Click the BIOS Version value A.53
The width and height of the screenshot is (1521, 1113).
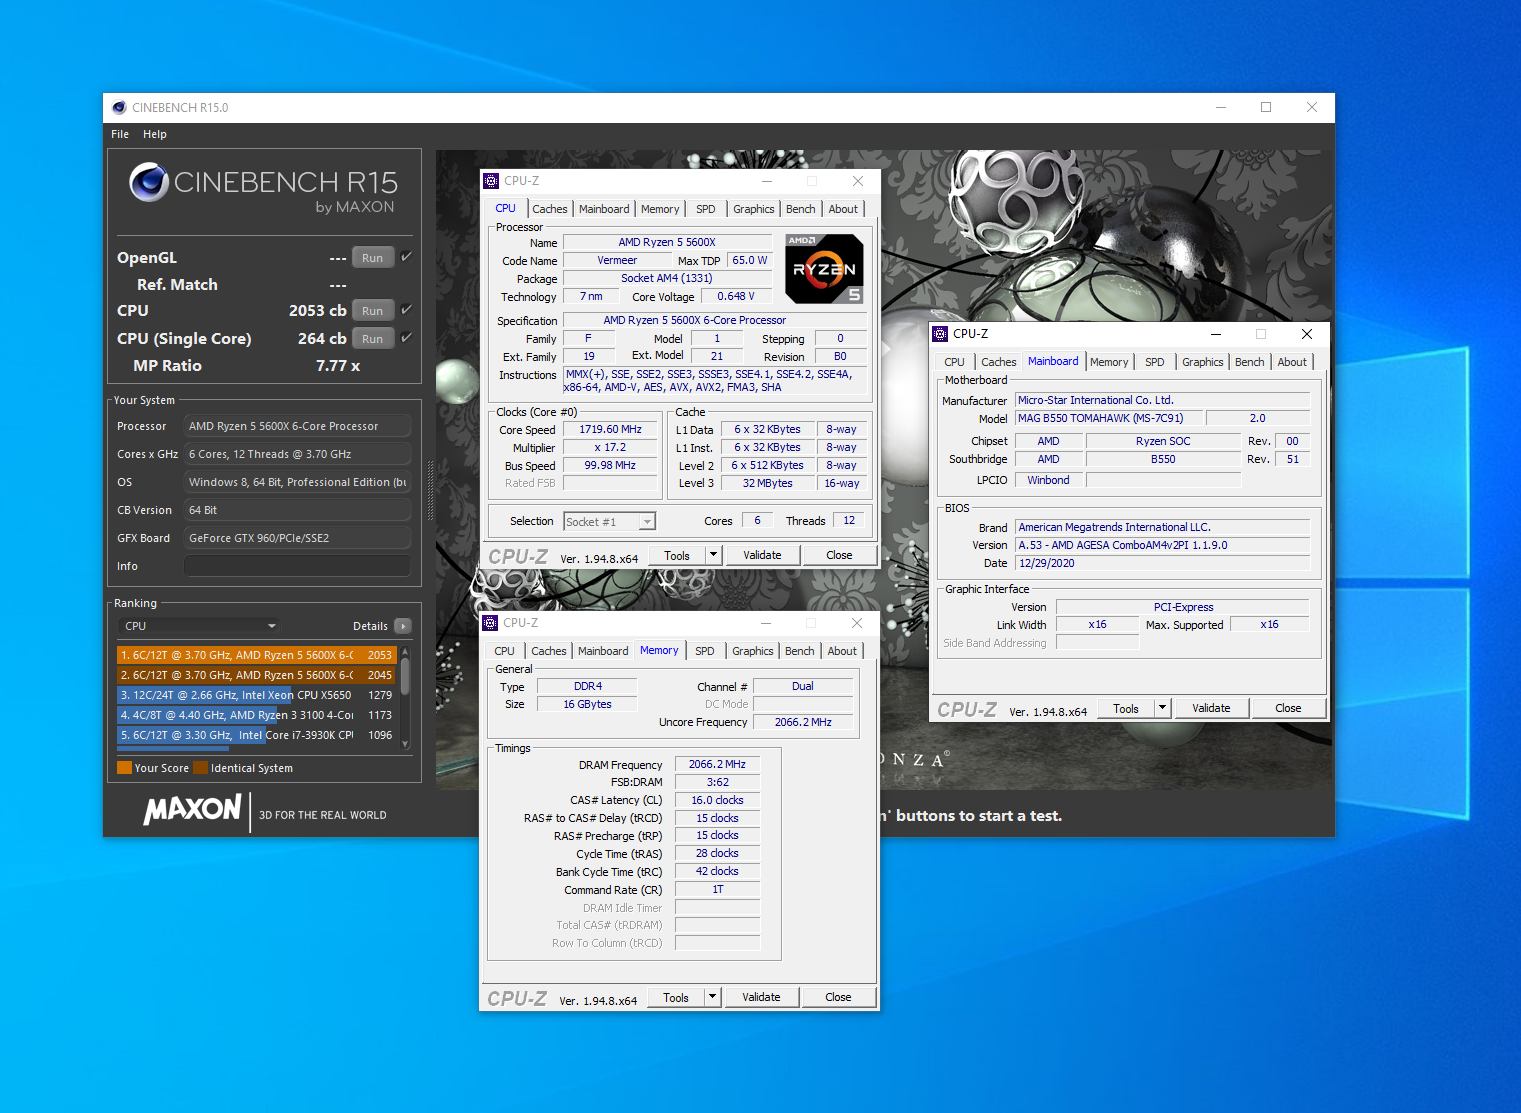click(1162, 545)
